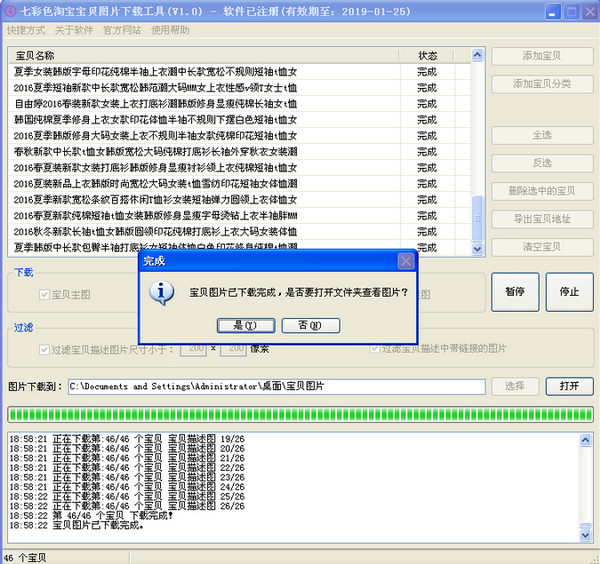This screenshot has height=564, width=600.
Task: Minimize the application window
Action: tap(553, 12)
